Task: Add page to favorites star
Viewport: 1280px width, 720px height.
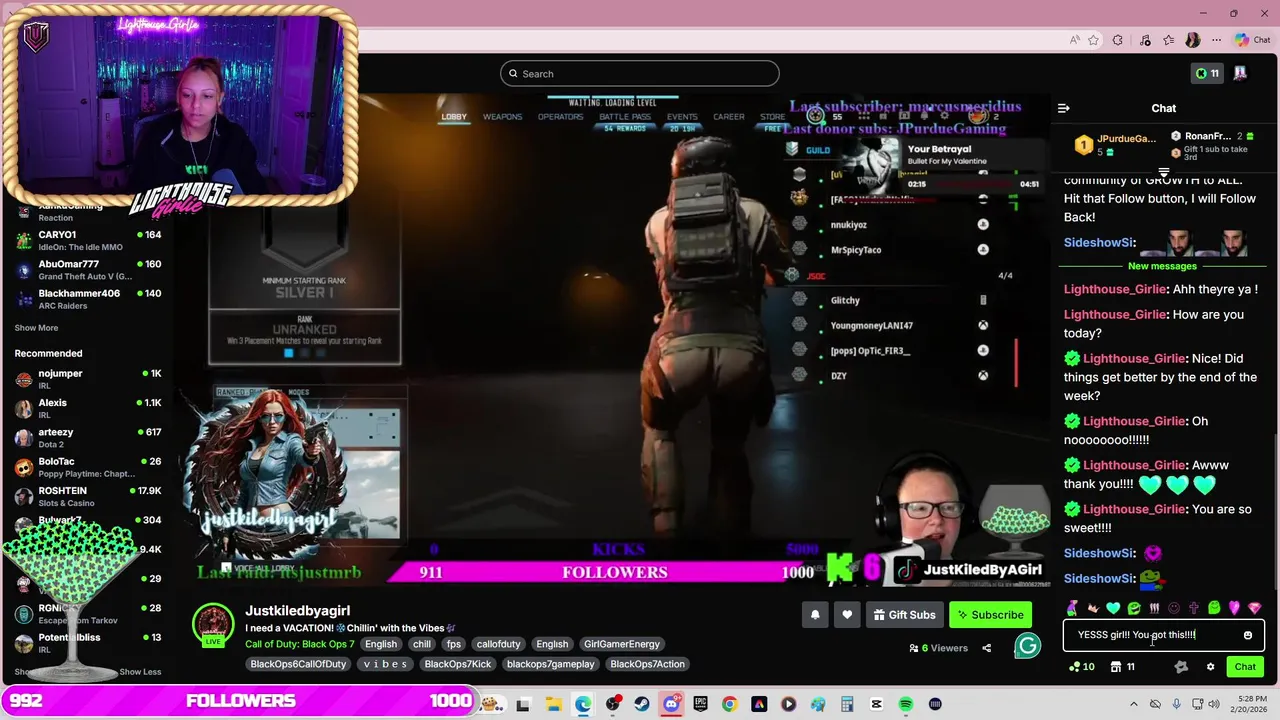Action: tap(1094, 40)
